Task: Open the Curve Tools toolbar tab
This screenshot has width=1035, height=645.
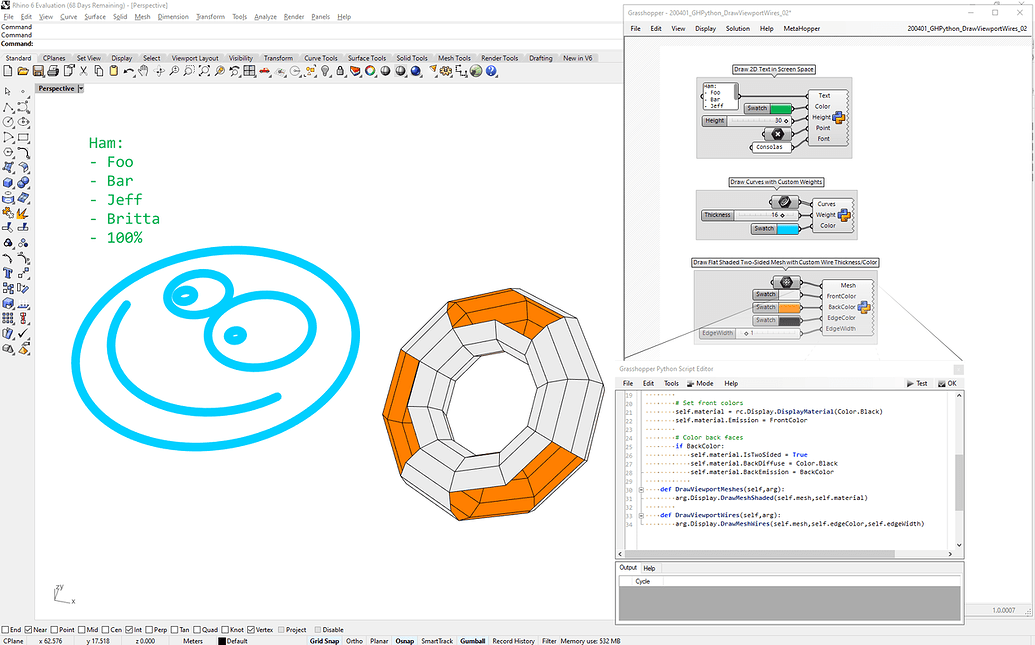Action: tap(321, 58)
